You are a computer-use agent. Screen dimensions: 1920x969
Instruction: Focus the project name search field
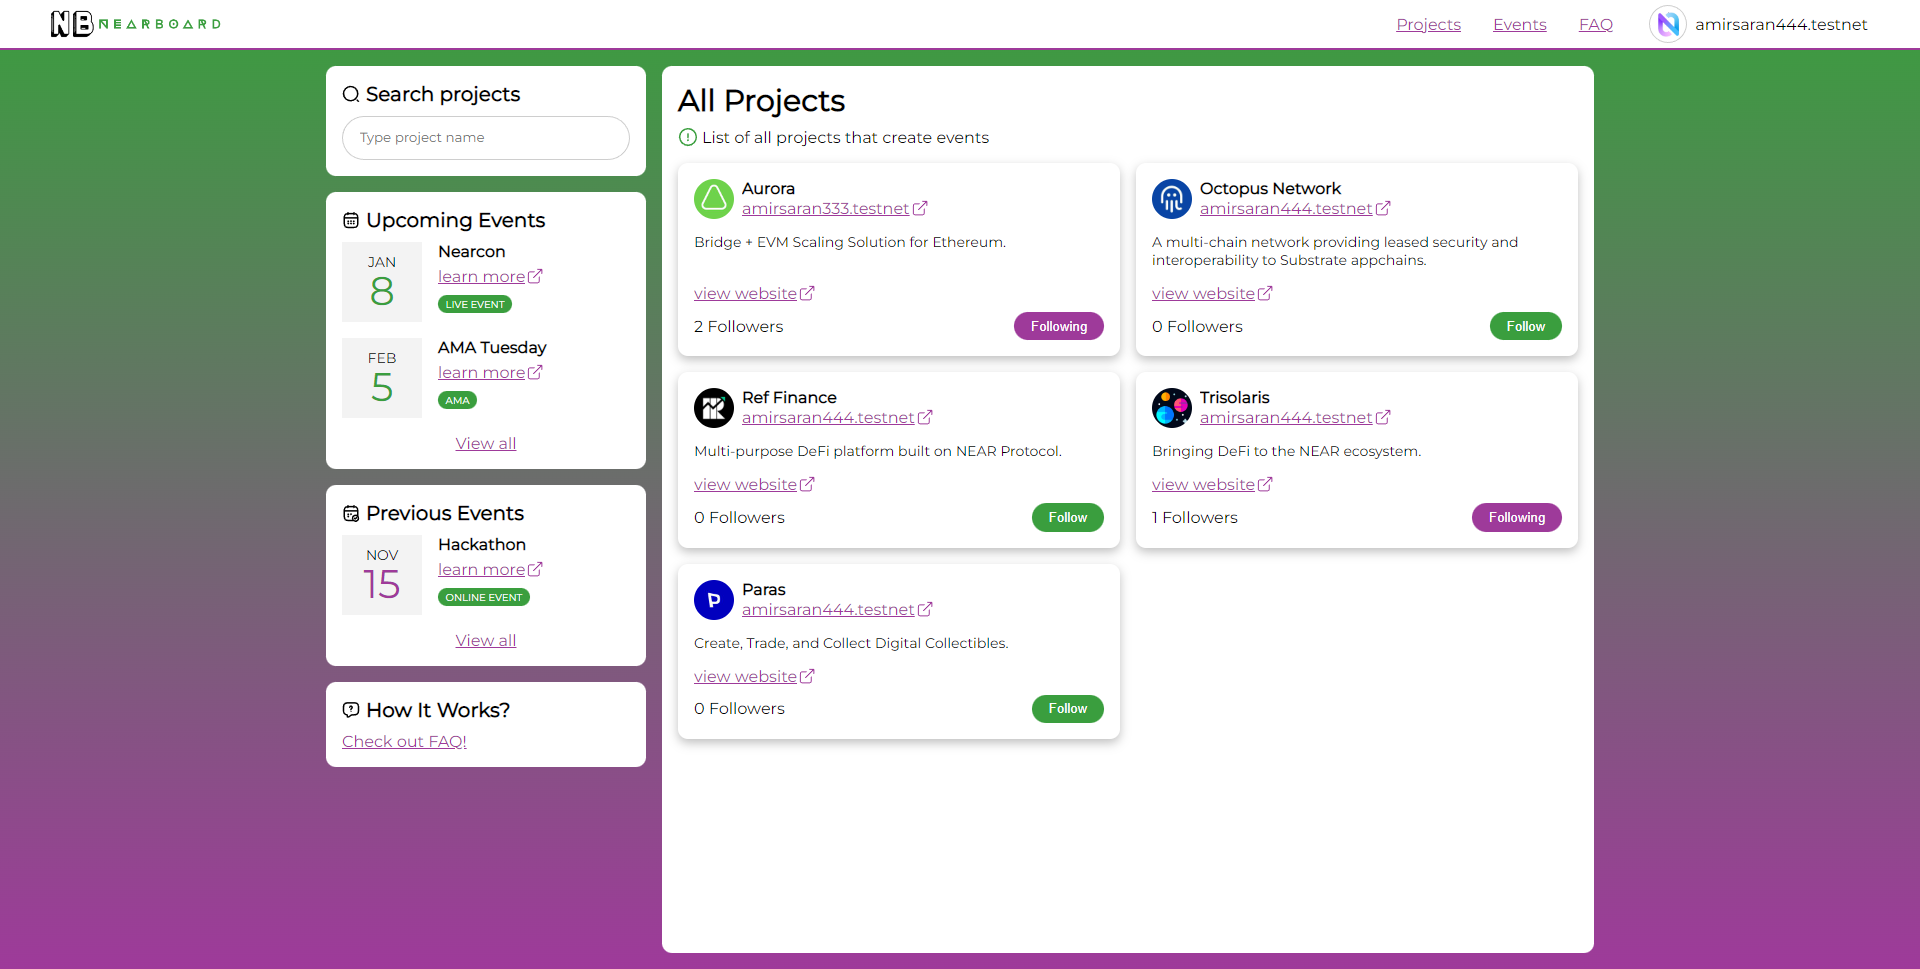pos(486,138)
